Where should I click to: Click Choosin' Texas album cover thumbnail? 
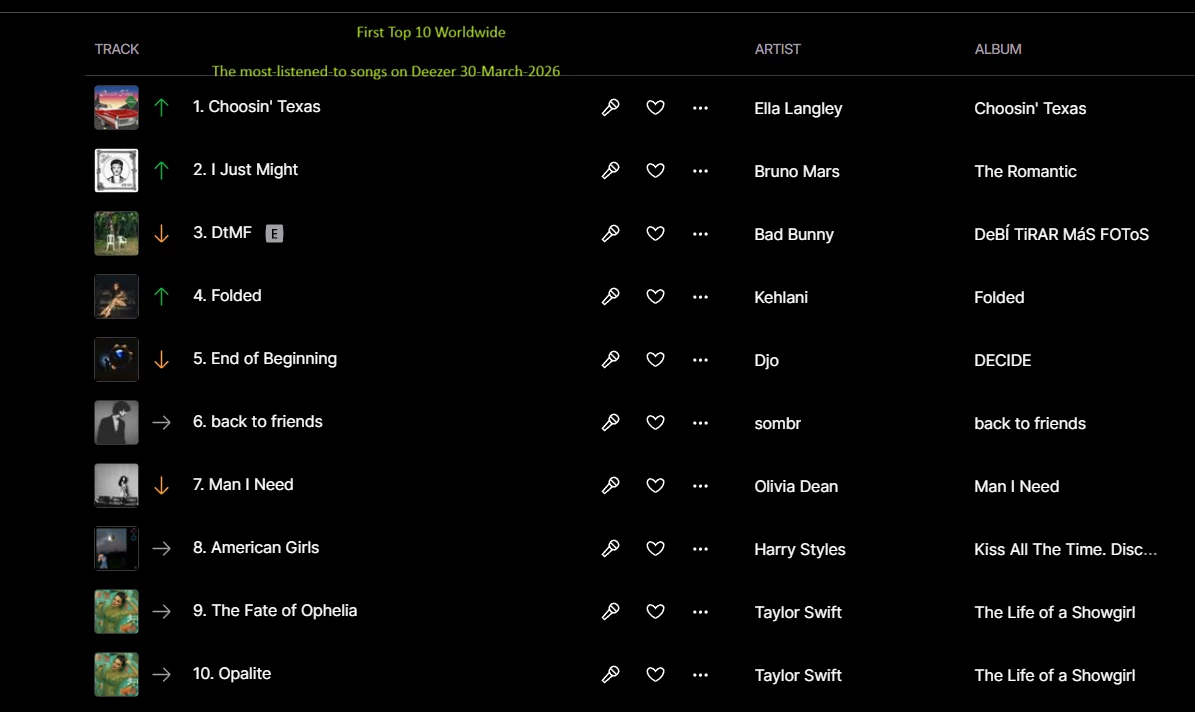(x=116, y=107)
